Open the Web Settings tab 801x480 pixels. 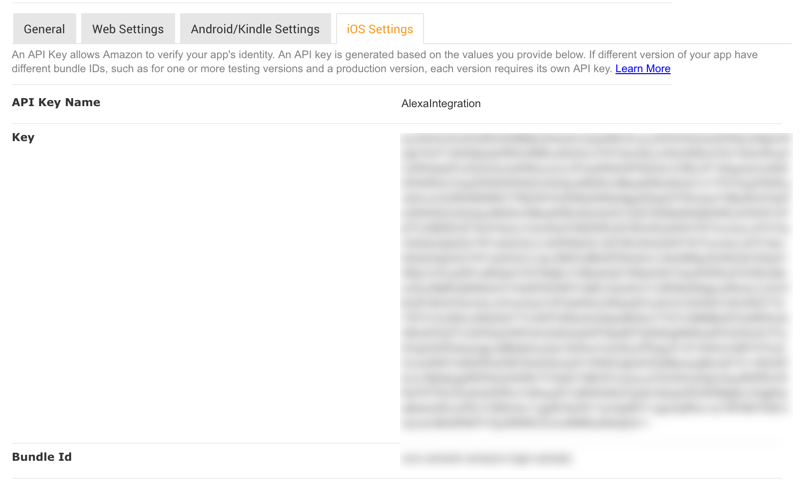[x=128, y=29]
